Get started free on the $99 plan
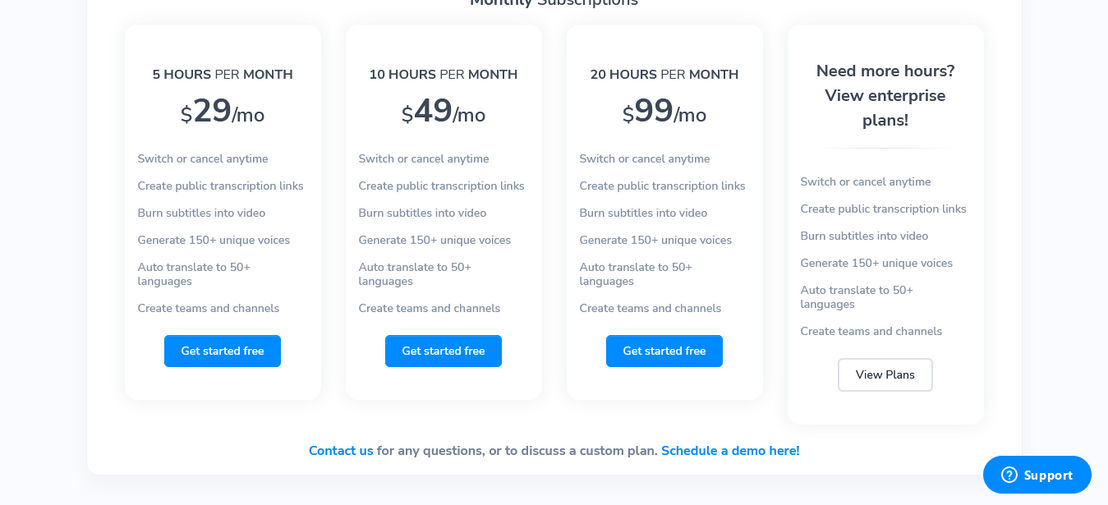 pos(664,351)
